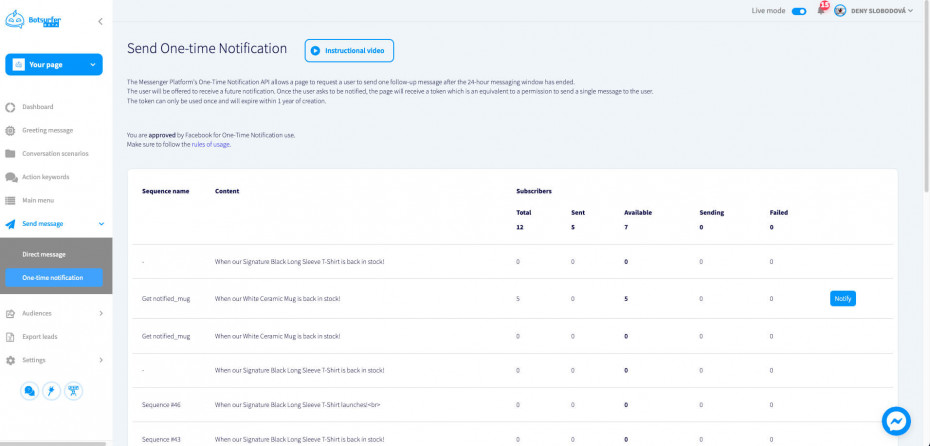Click the total subscribers value 12
The height and width of the screenshot is (446, 930).
[x=519, y=227]
